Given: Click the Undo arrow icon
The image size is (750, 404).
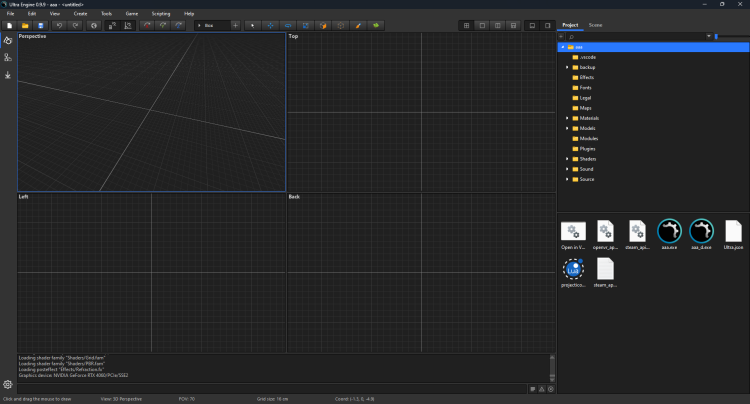Looking at the screenshot, I should pos(60,25).
